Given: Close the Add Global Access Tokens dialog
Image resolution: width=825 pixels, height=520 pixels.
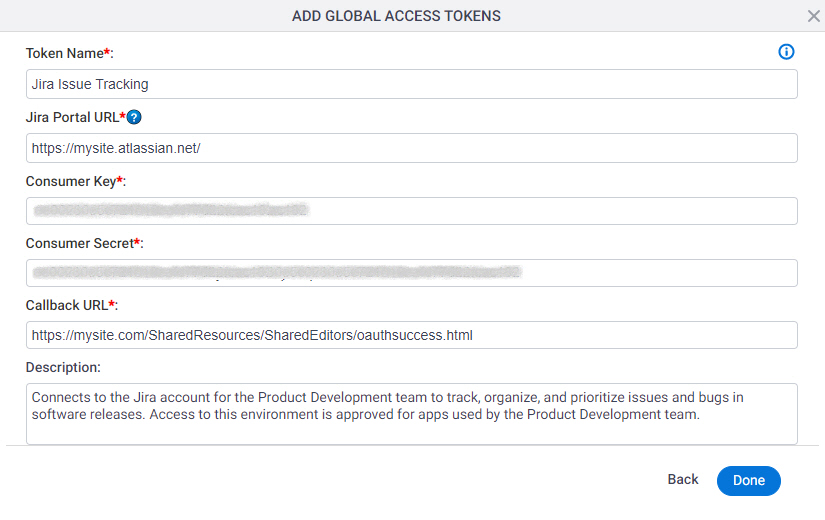Looking at the screenshot, I should pos(813,16).
